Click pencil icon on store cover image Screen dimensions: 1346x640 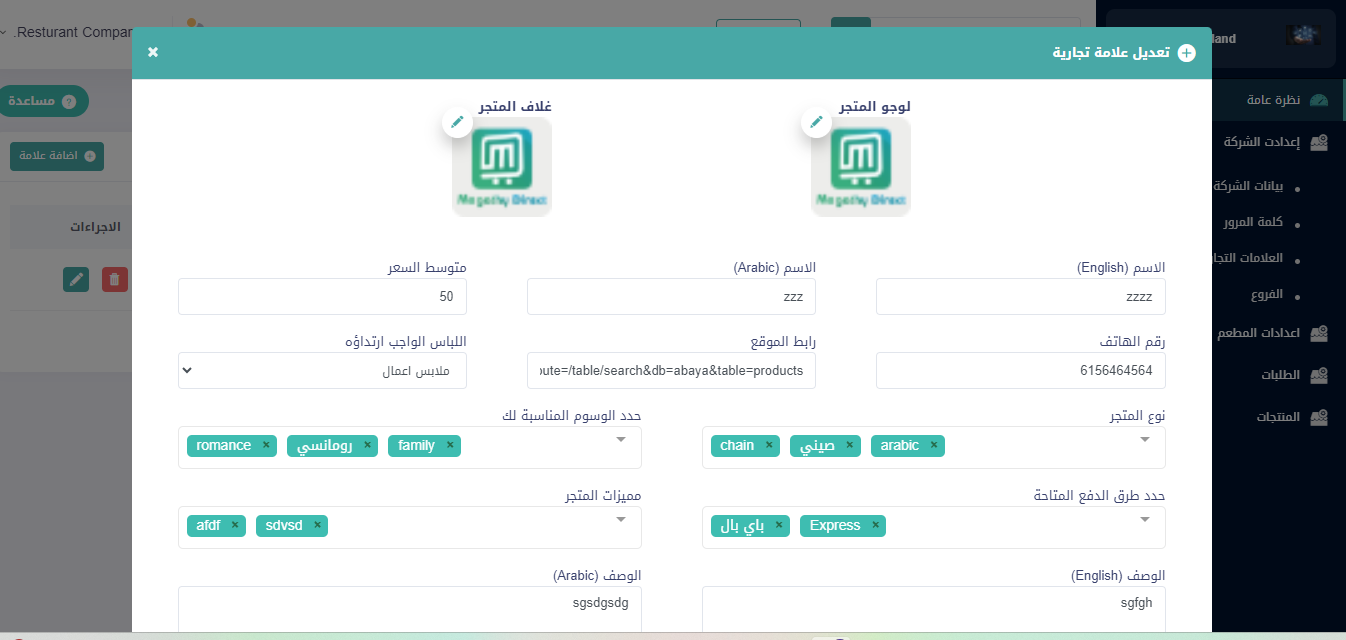(457, 122)
